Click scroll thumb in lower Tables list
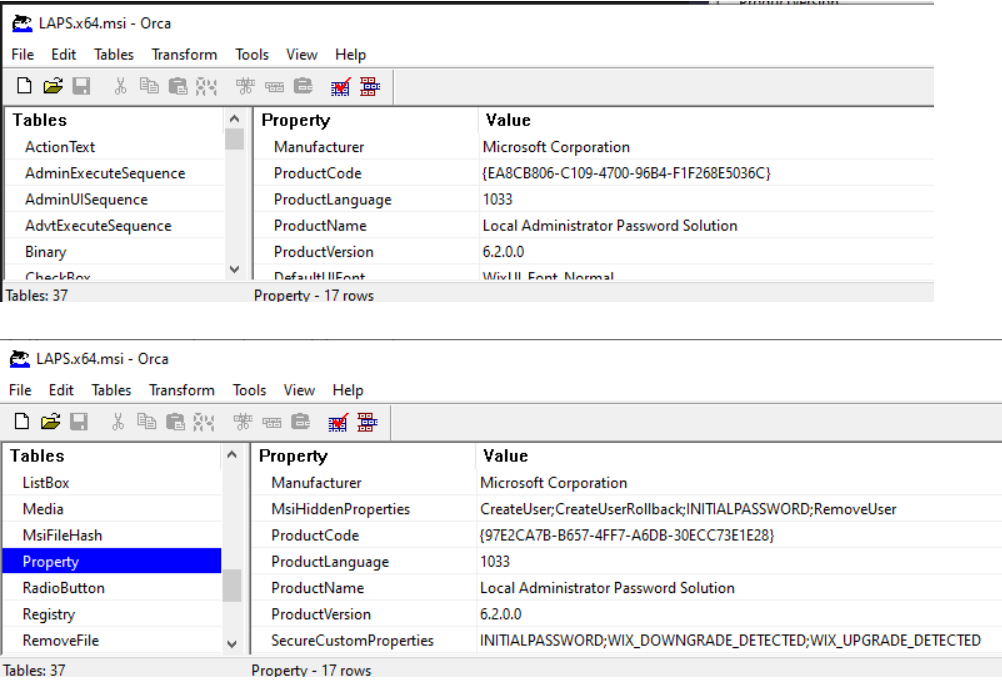Screen dimensions: 1002x686 (x=232, y=586)
